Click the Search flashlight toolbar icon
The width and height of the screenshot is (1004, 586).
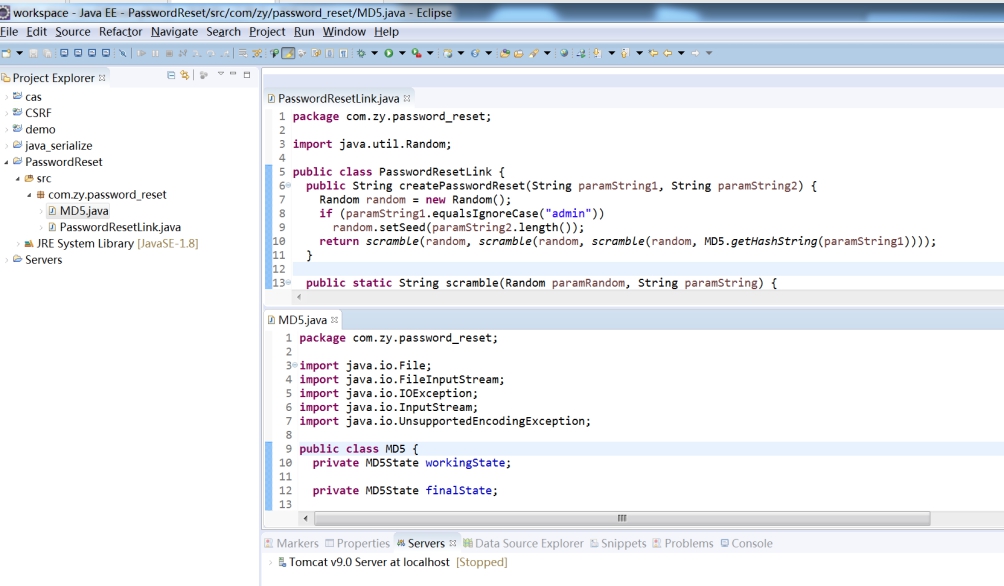click(x=534, y=53)
